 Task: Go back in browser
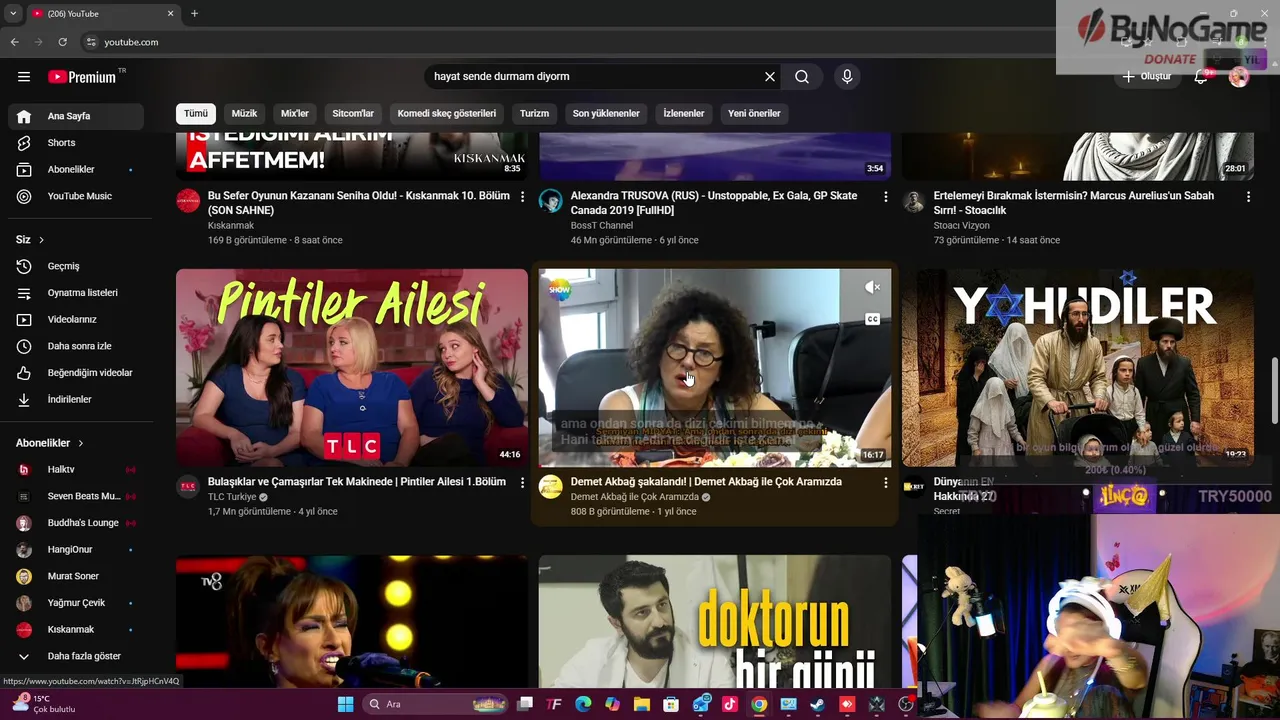tap(14, 42)
